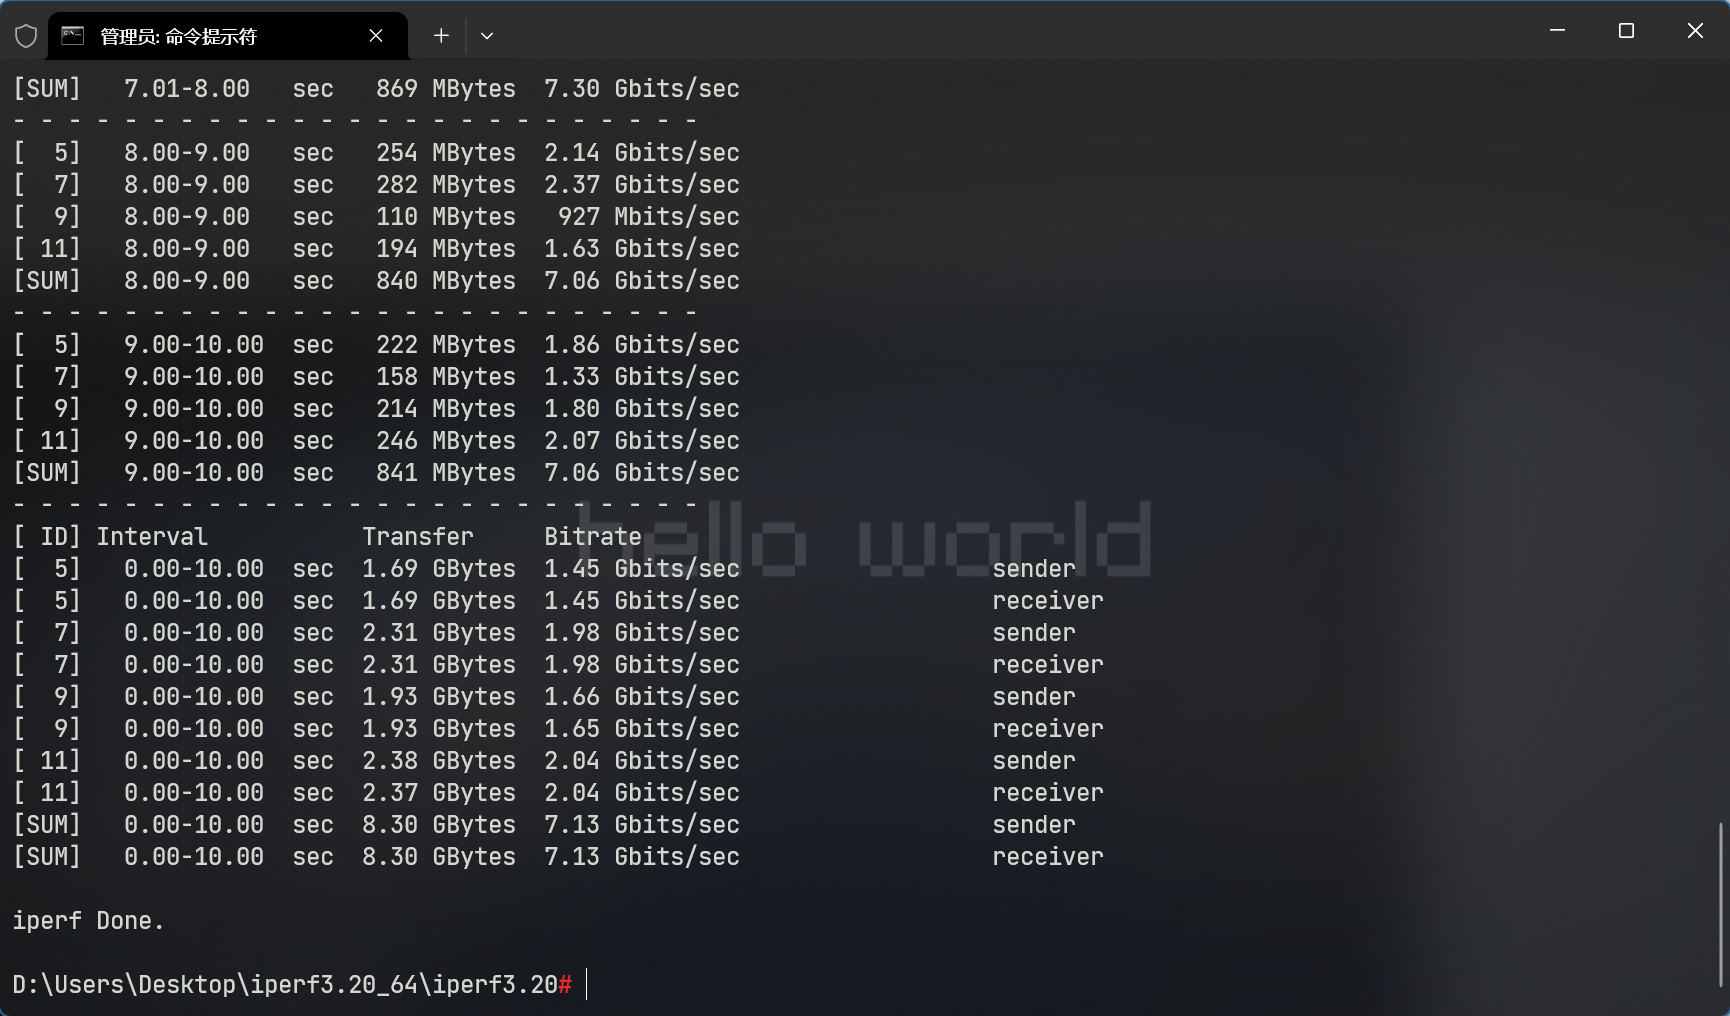This screenshot has width=1730, height=1016.
Task: Click the command prompt icon in tab
Action: [x=73, y=36]
